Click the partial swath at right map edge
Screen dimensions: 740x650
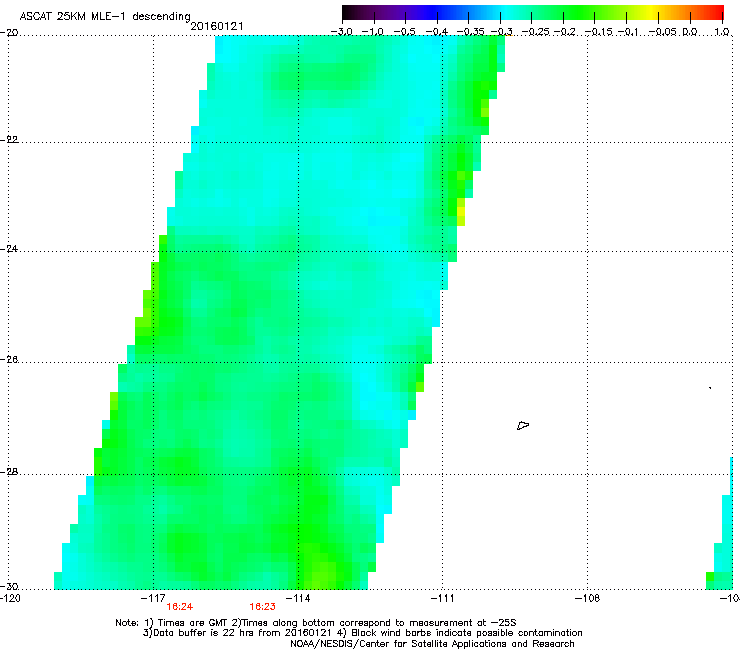[721, 524]
